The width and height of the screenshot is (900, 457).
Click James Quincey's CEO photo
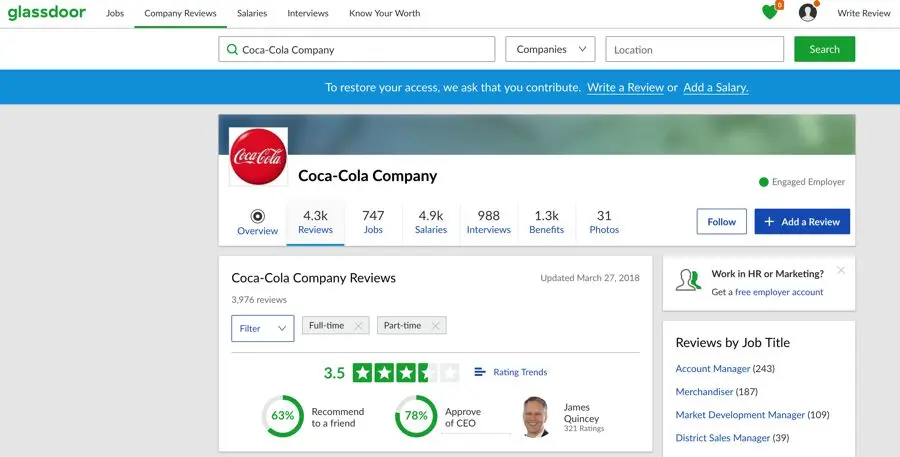coord(536,416)
